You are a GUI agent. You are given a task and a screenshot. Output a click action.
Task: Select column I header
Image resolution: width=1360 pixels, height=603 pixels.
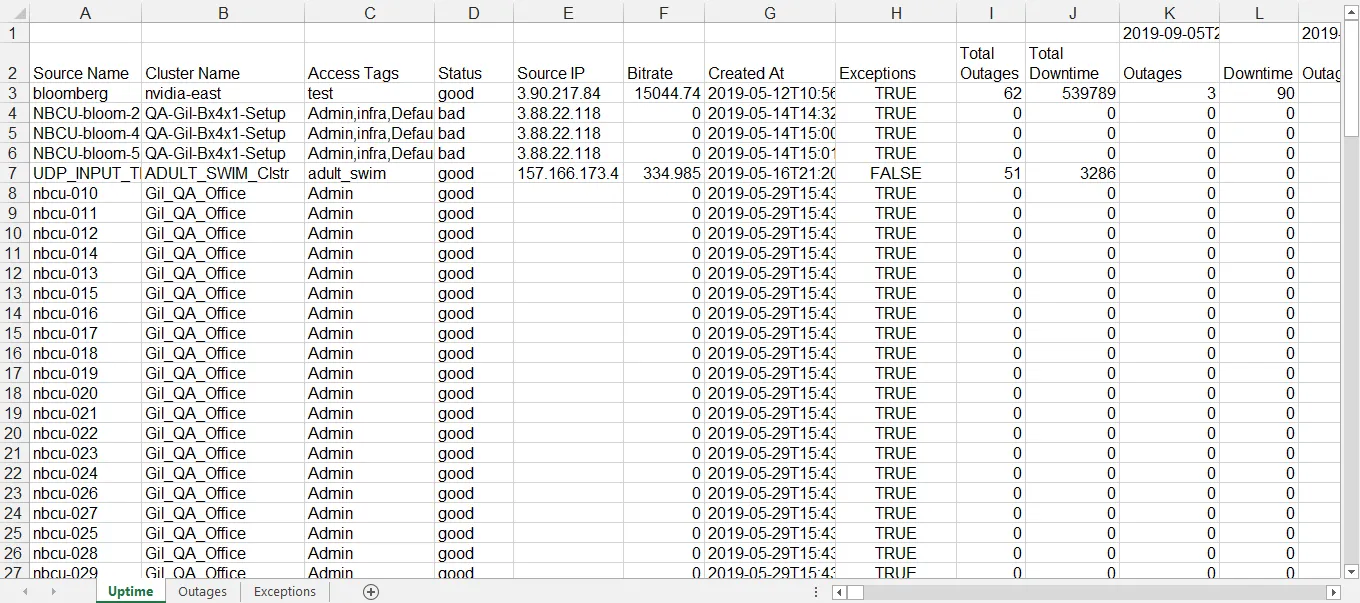tap(991, 13)
